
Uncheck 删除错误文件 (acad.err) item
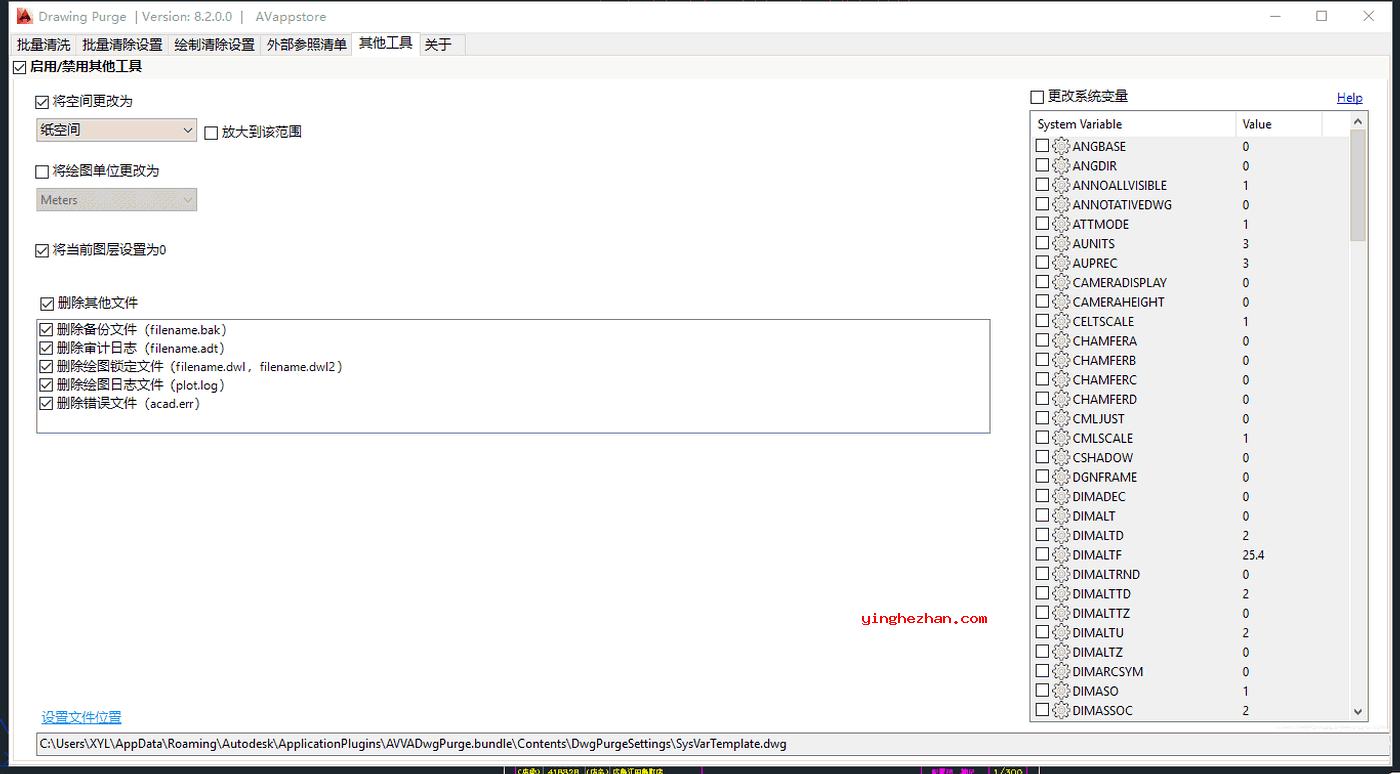46,404
